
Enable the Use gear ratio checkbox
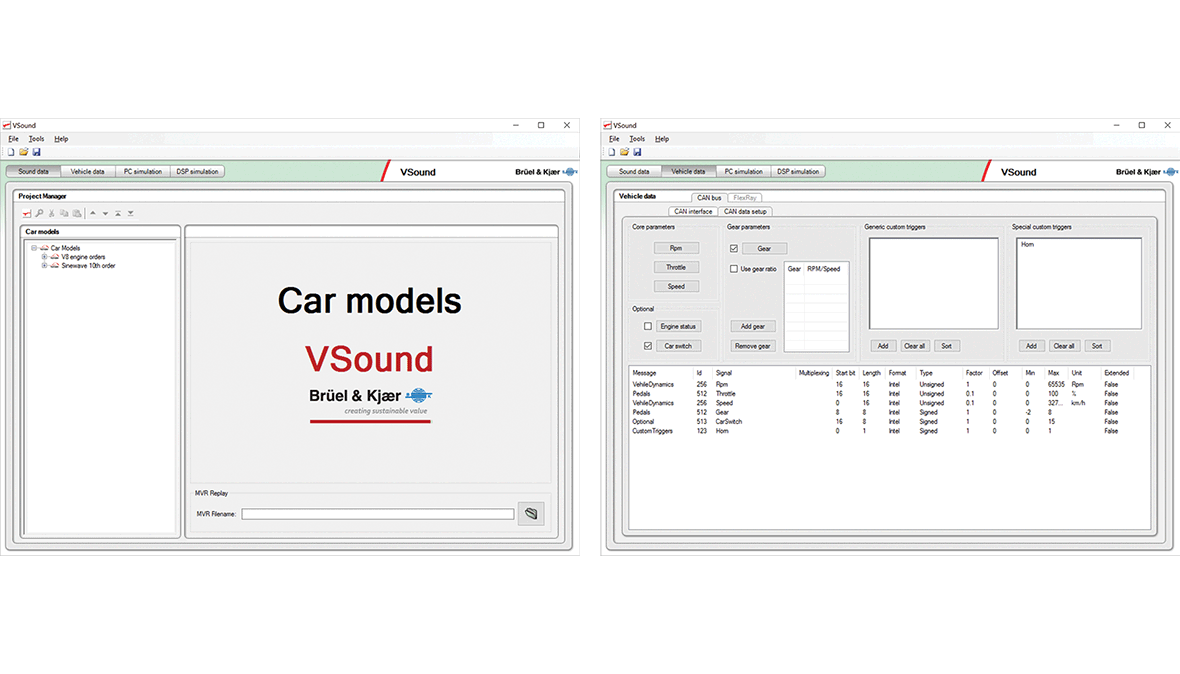click(734, 269)
